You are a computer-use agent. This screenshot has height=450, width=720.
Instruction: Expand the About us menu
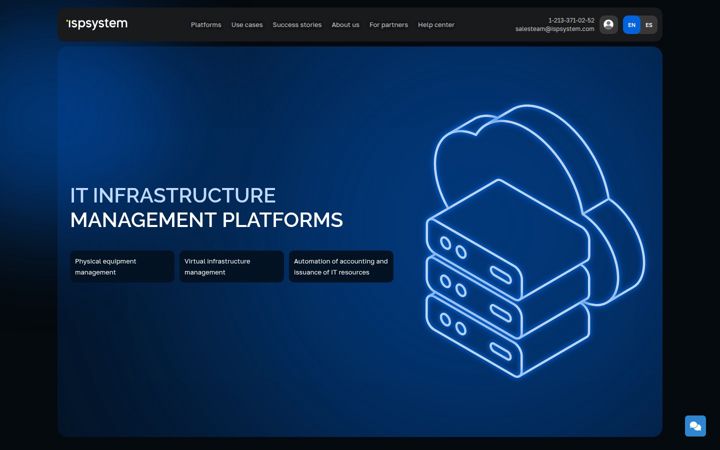345,25
